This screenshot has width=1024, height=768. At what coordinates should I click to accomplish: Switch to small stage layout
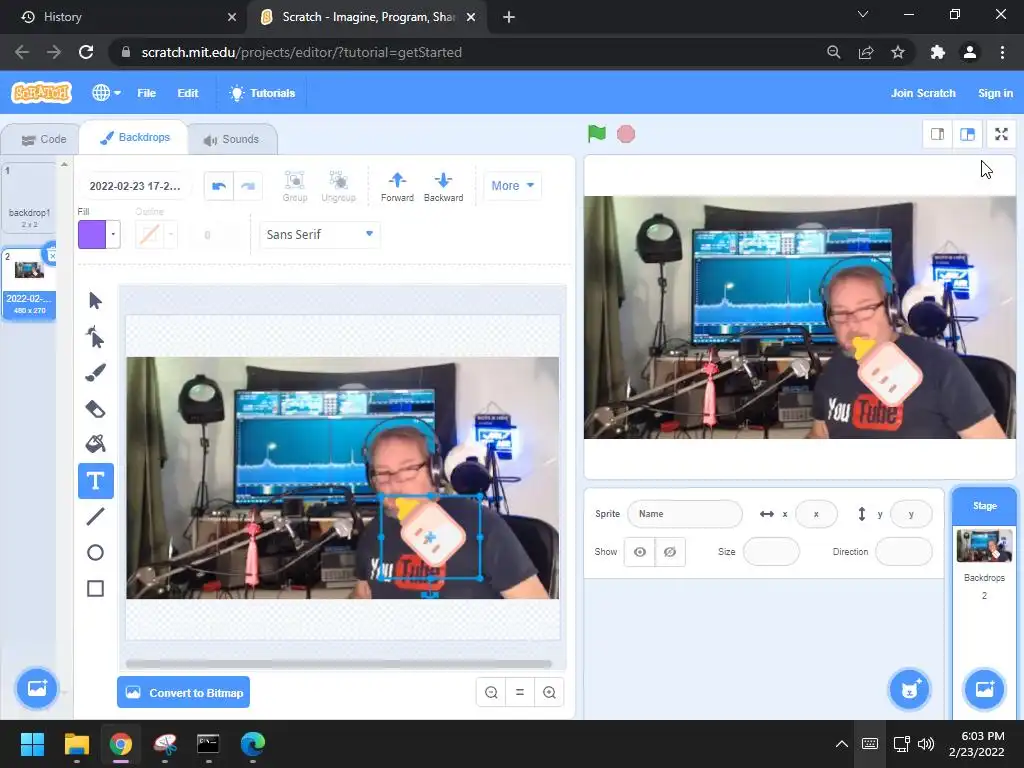[x=937, y=134]
